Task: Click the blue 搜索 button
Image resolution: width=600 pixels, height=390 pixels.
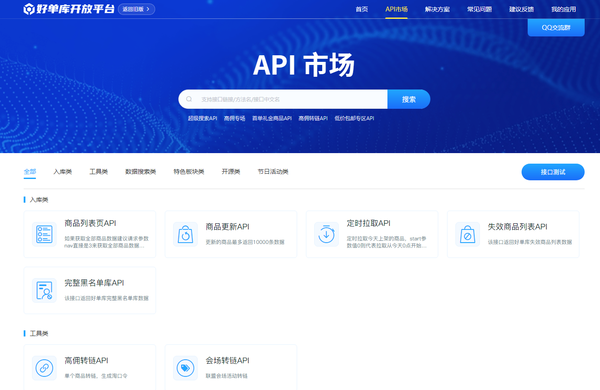Action: 409,100
